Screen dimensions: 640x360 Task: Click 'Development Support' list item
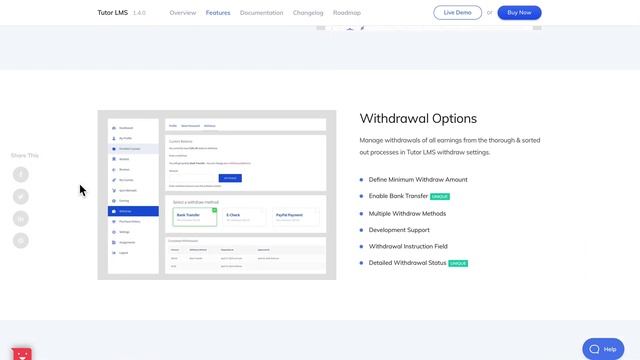399,230
